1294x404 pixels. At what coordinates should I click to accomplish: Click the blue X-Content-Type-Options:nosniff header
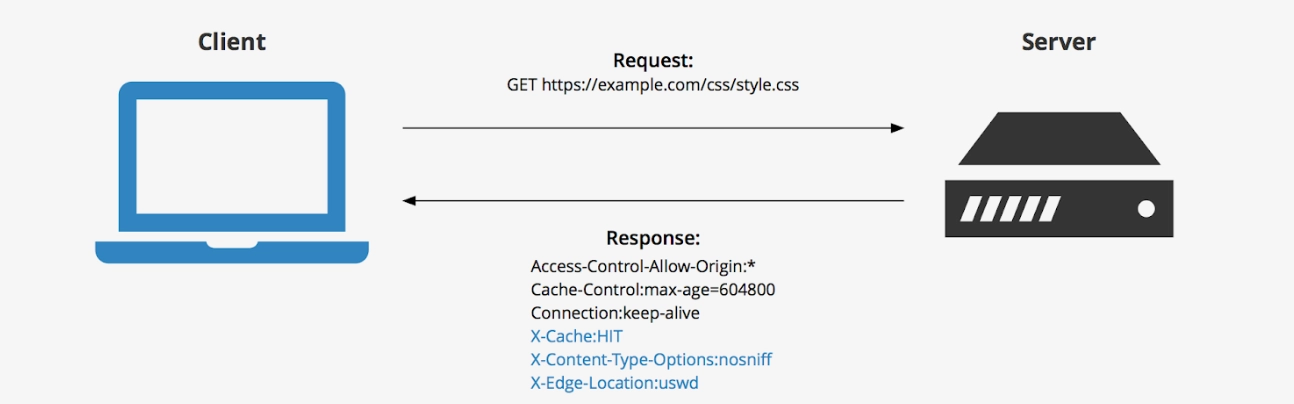[x=651, y=360]
